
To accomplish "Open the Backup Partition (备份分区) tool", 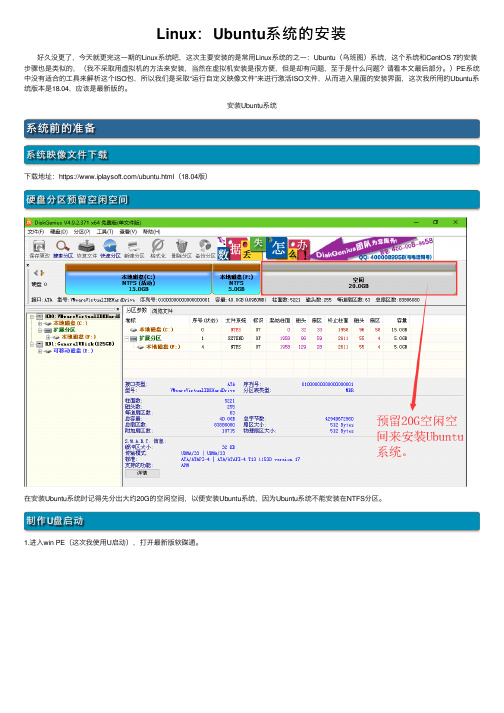I will (x=205, y=249).
